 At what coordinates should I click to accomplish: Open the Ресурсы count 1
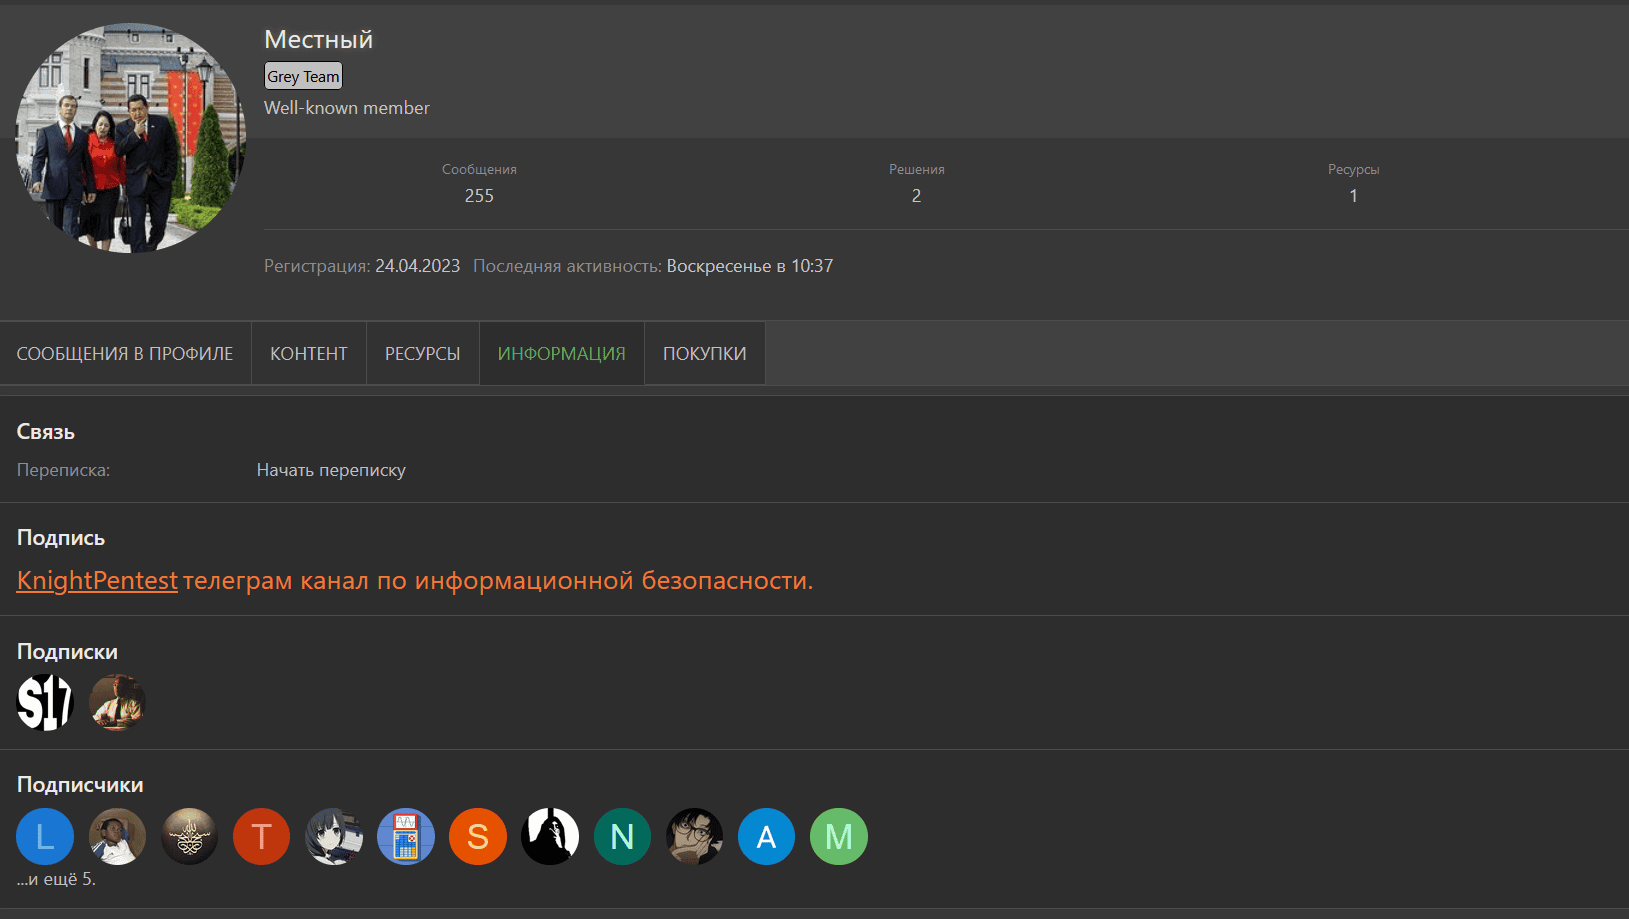coord(1353,196)
